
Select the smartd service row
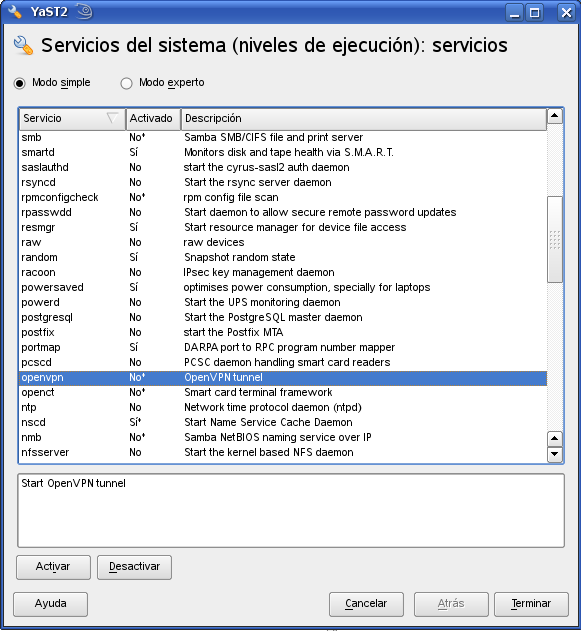pos(283,153)
